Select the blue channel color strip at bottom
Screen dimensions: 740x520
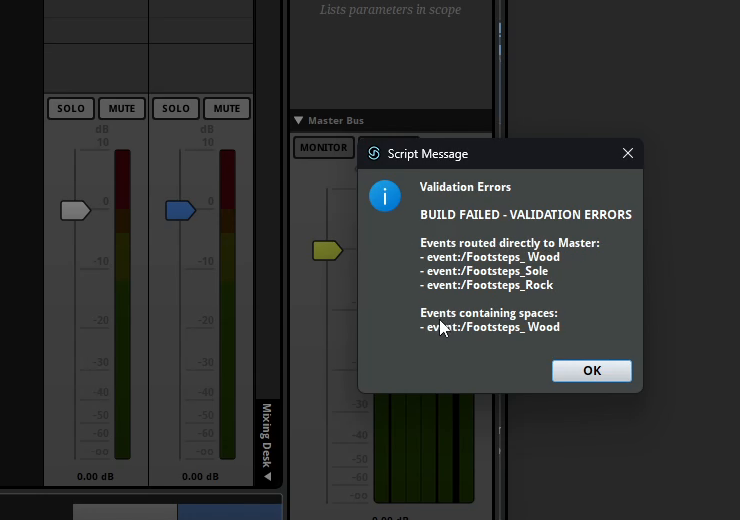(x=230, y=512)
